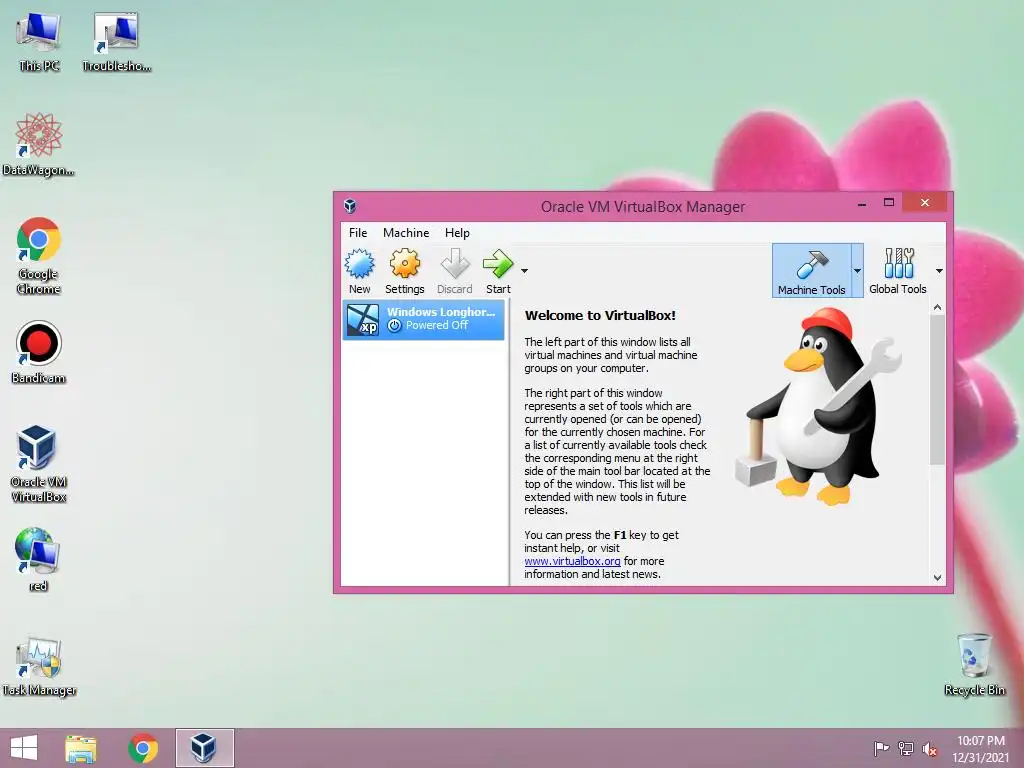Open the taskbar clock showing 10:07 PM

coord(980,748)
